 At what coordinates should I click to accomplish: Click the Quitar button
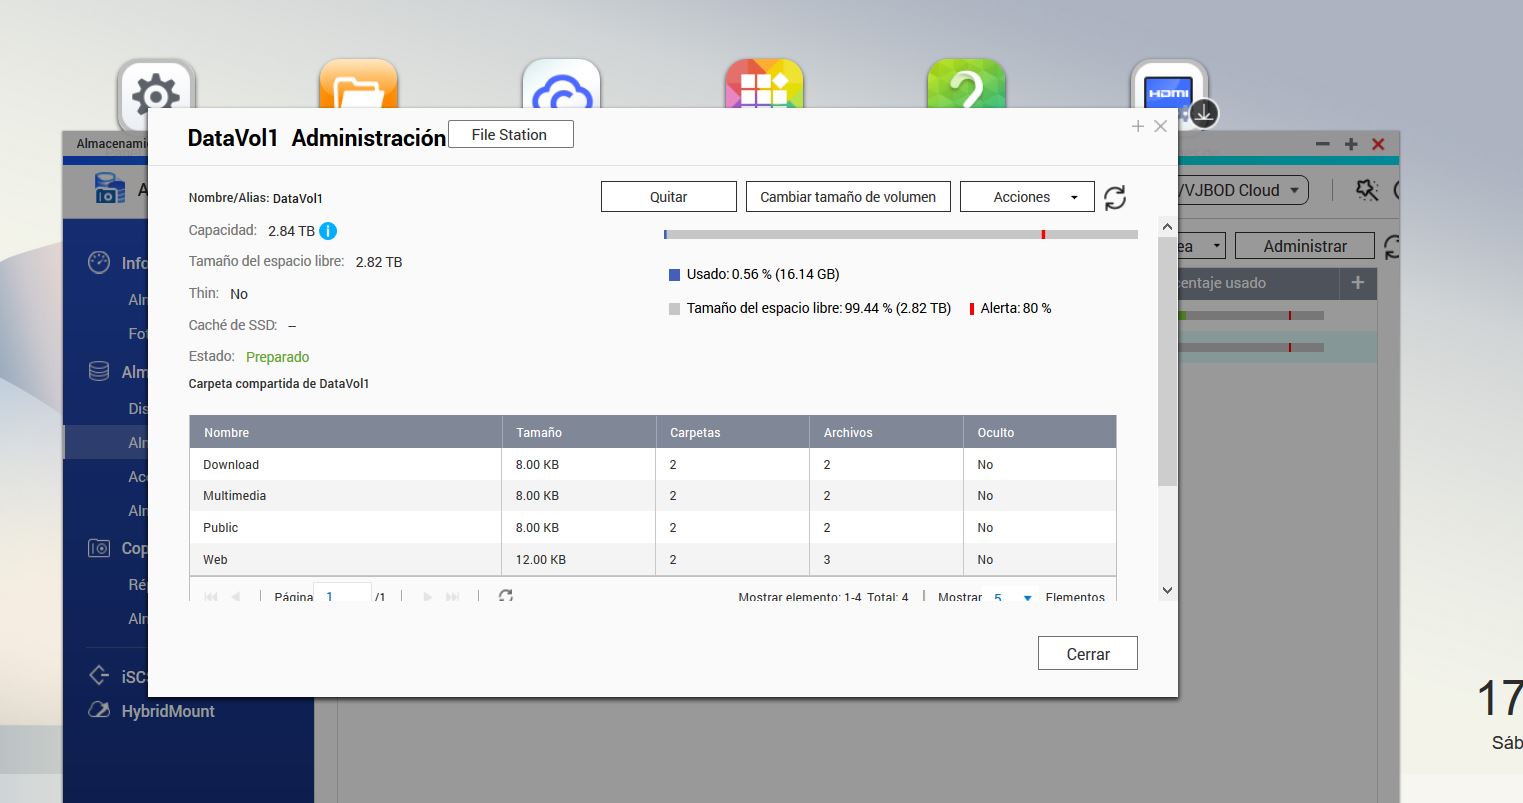click(668, 197)
